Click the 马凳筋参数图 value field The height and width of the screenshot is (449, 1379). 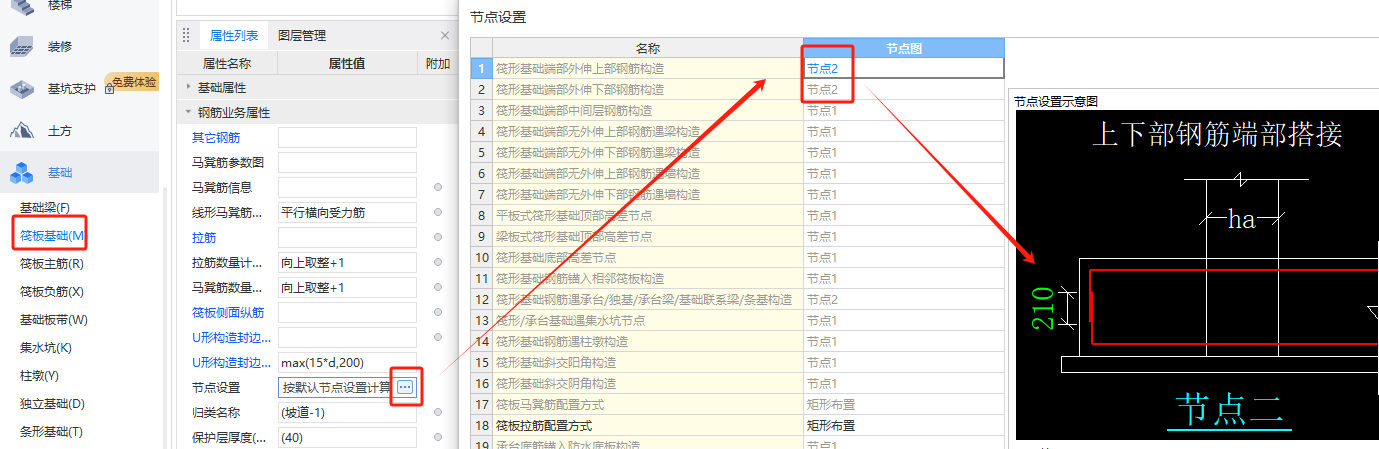[x=347, y=162]
